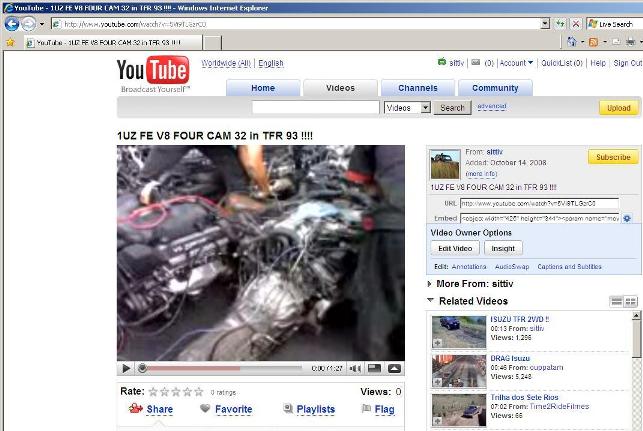Expand the More From: sittiv section
The image size is (643, 431).
pos(430,284)
